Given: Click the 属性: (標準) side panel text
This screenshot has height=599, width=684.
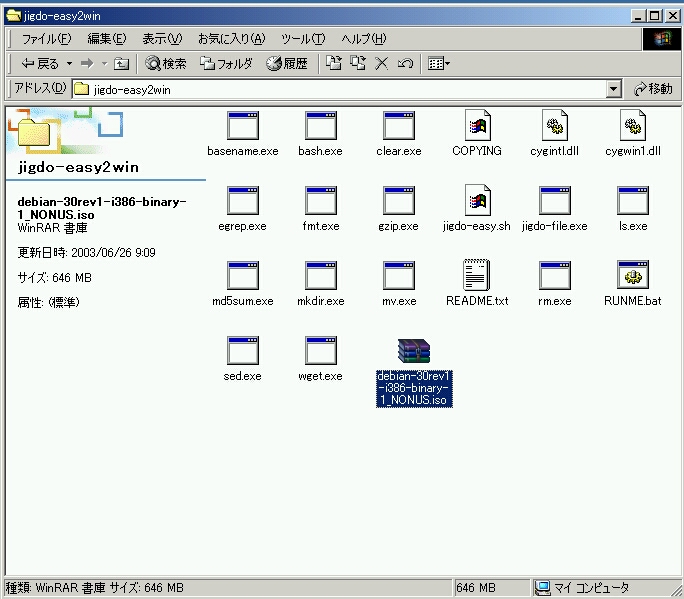Looking at the screenshot, I should [48, 302].
